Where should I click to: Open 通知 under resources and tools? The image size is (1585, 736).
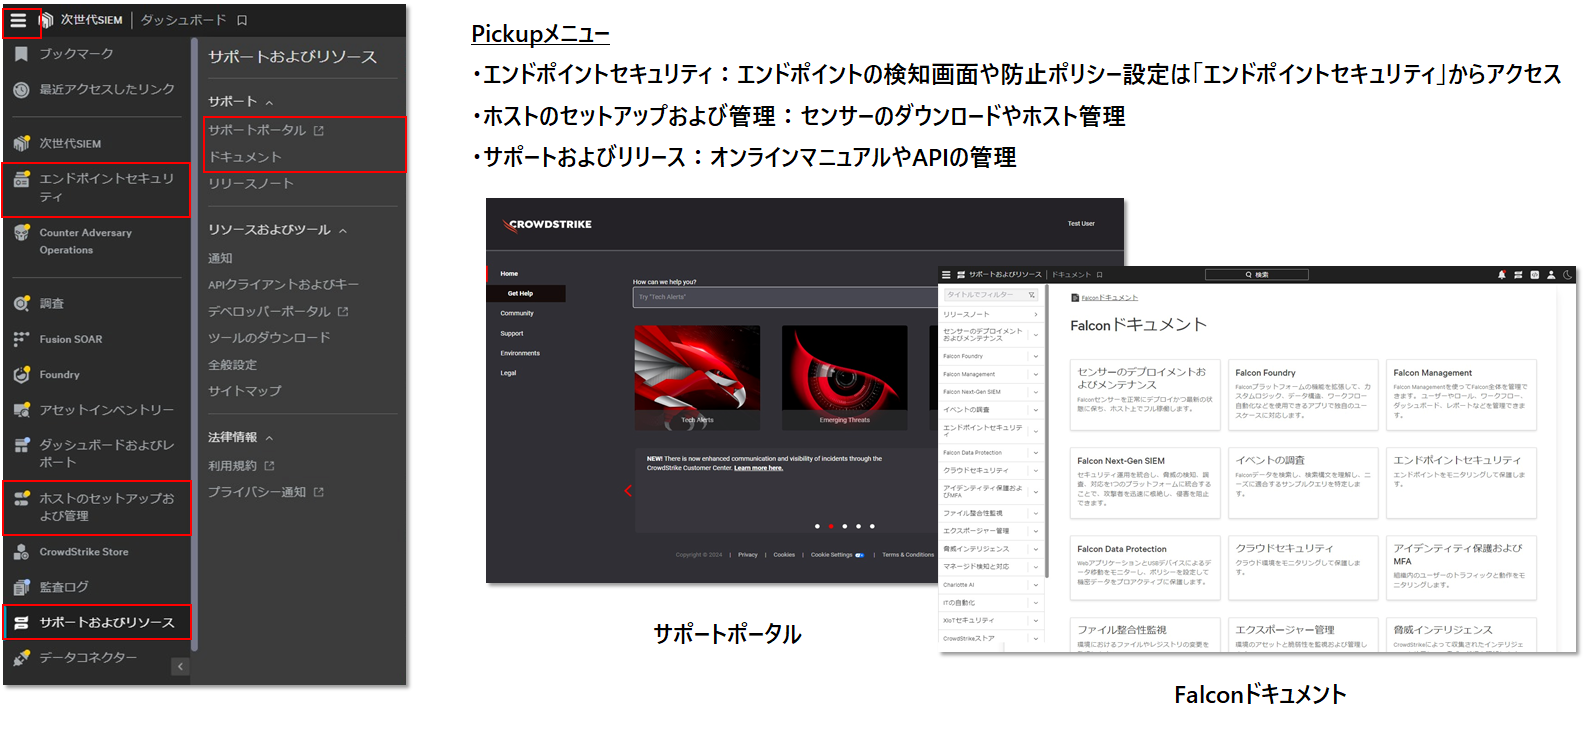click(220, 258)
